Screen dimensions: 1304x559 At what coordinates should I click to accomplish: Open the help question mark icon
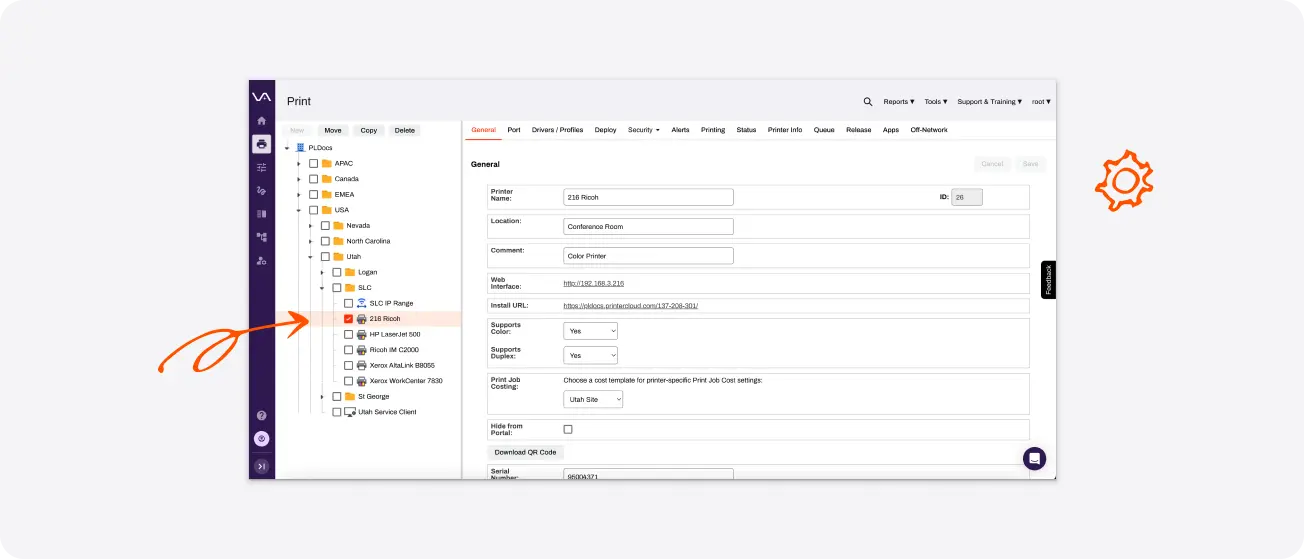click(x=261, y=415)
